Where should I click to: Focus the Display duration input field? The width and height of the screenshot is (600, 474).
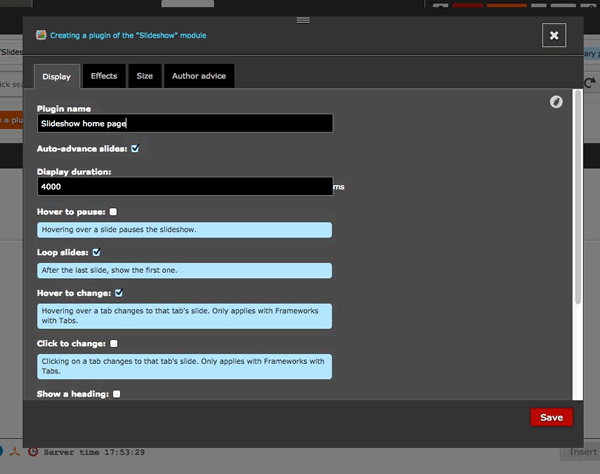tap(185, 186)
